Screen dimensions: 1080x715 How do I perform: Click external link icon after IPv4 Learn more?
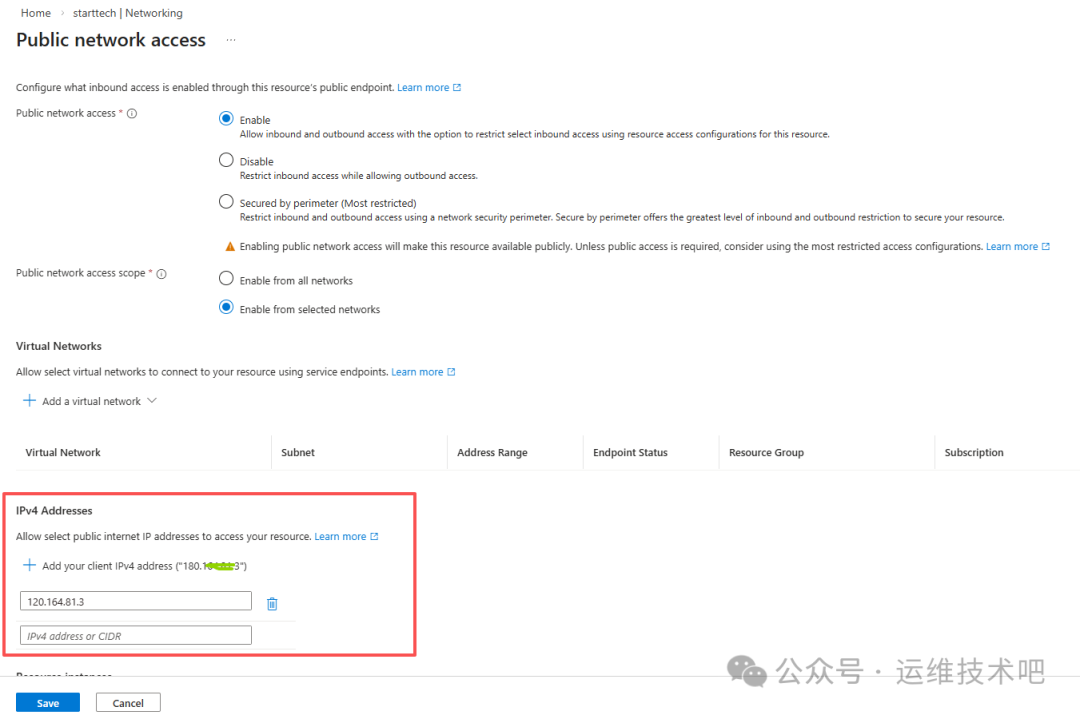[374, 537]
